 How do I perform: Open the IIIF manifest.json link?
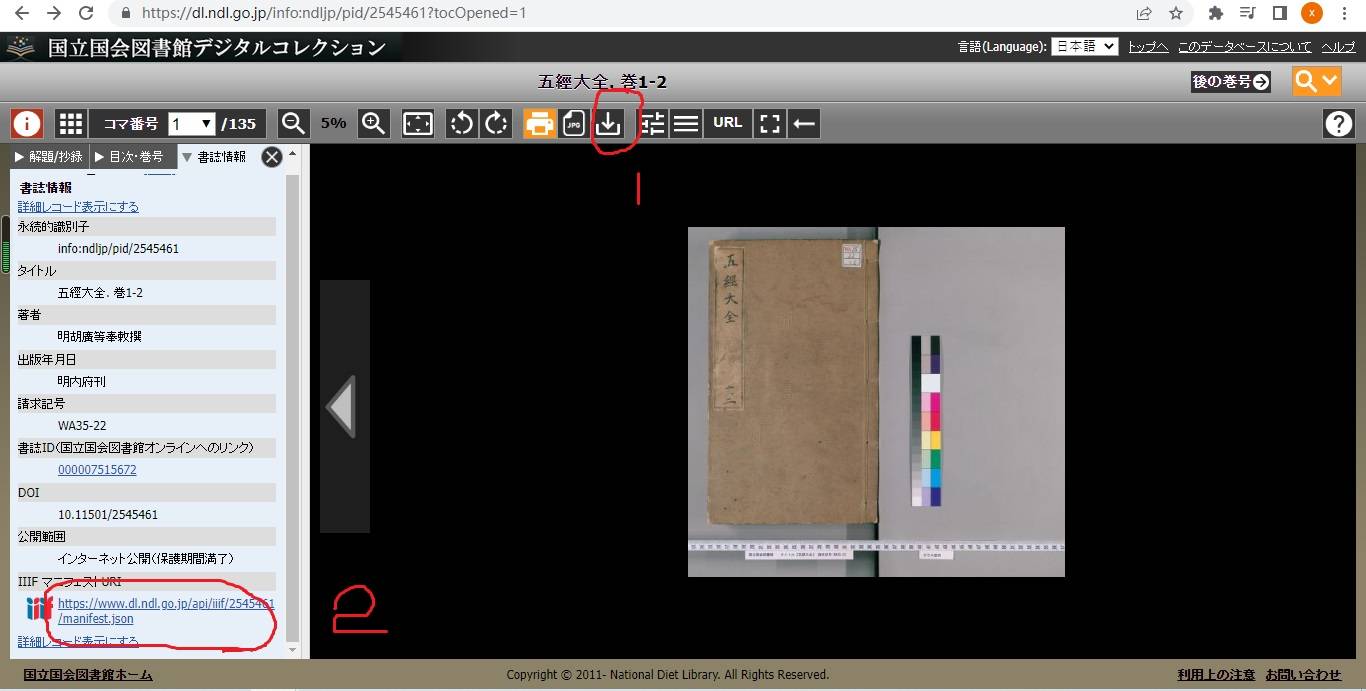click(165, 611)
